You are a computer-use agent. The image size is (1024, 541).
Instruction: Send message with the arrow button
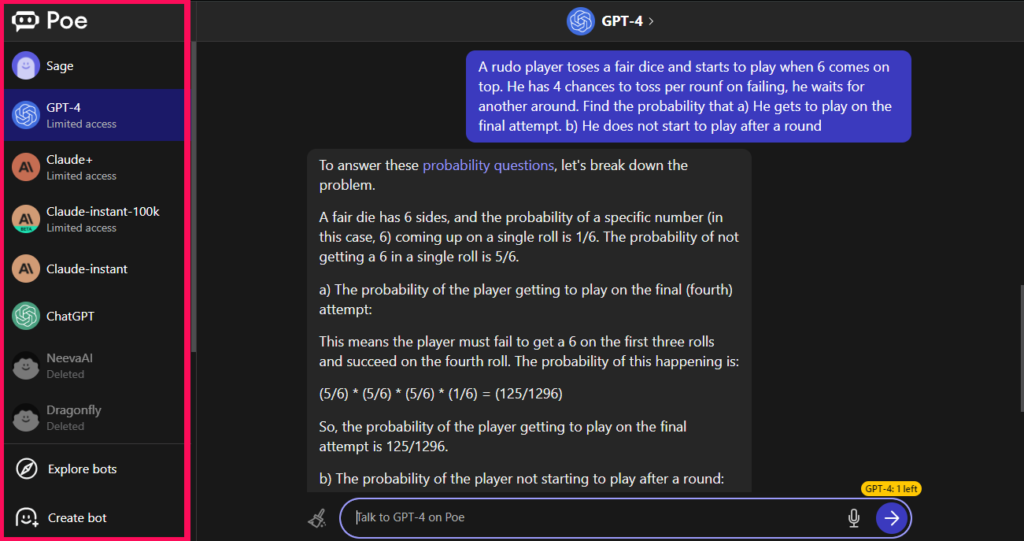click(x=891, y=518)
